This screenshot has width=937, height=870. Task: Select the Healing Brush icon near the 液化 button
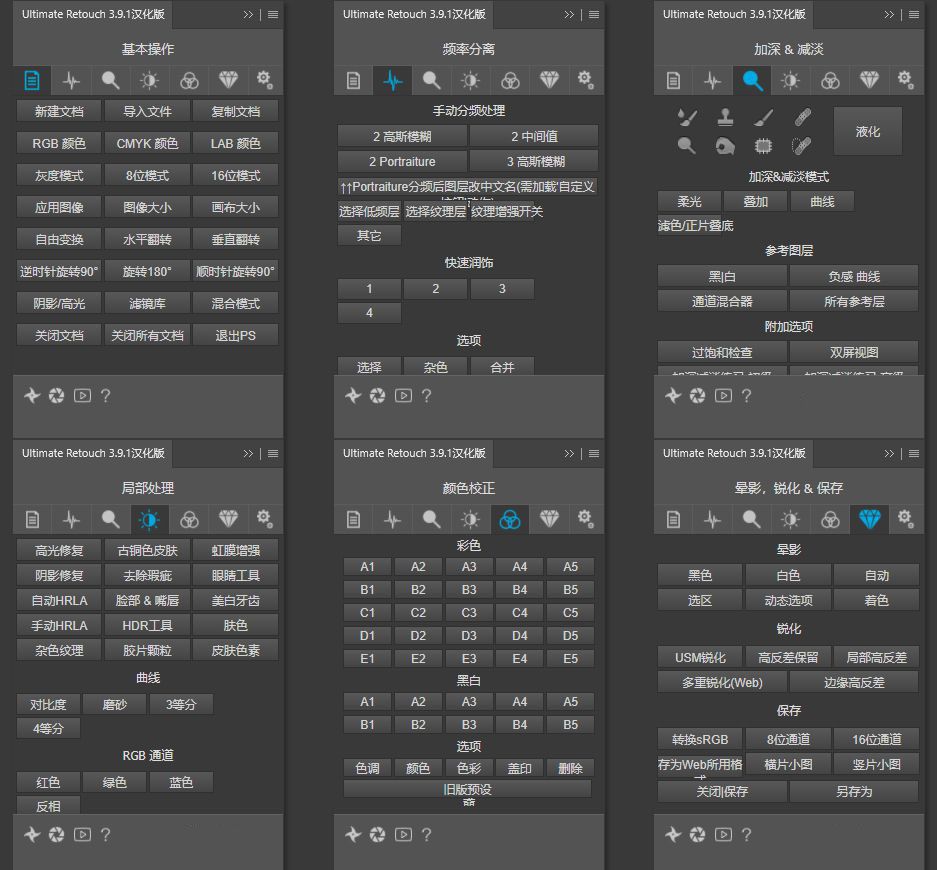[x=800, y=115]
